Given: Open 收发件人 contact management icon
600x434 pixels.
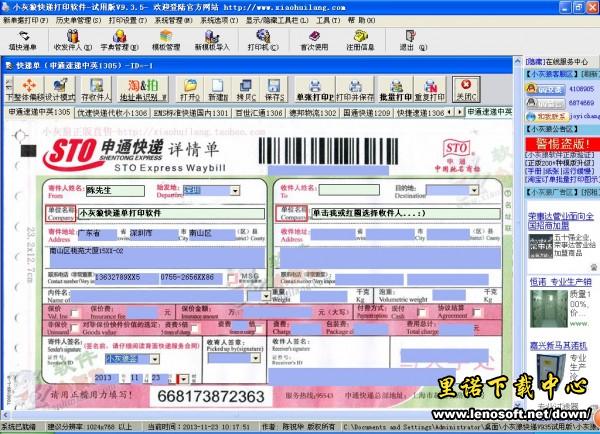Looking at the screenshot, I should point(73,41).
